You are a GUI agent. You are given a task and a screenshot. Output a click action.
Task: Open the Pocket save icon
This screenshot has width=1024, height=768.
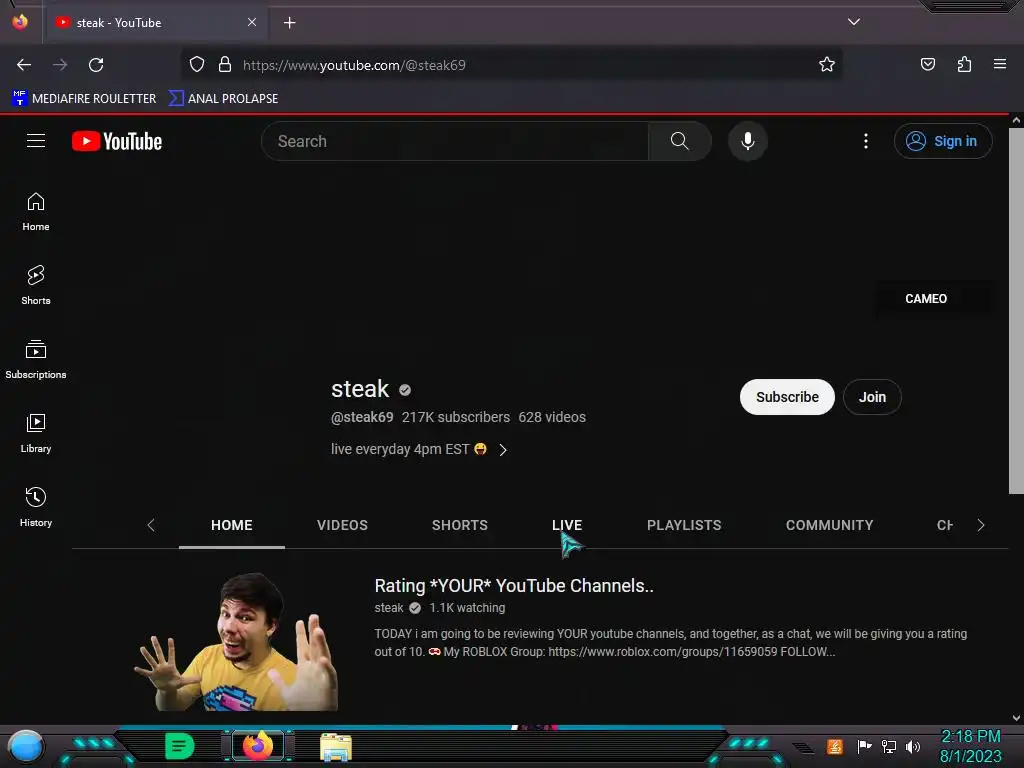[x=927, y=65]
